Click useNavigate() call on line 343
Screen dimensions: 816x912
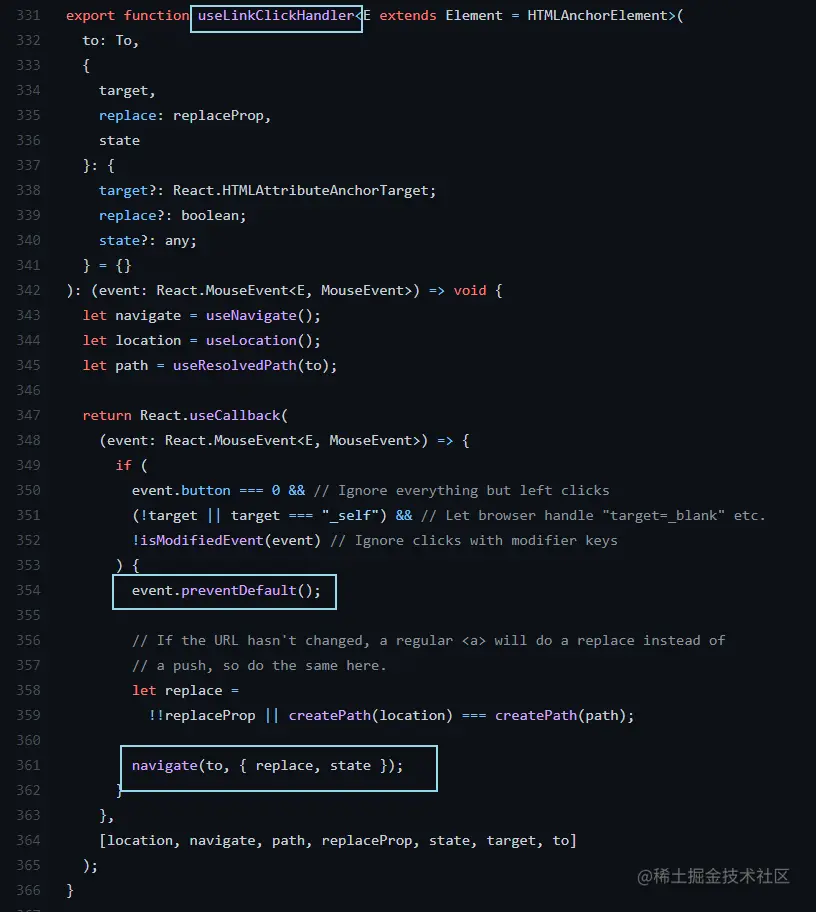(x=263, y=316)
